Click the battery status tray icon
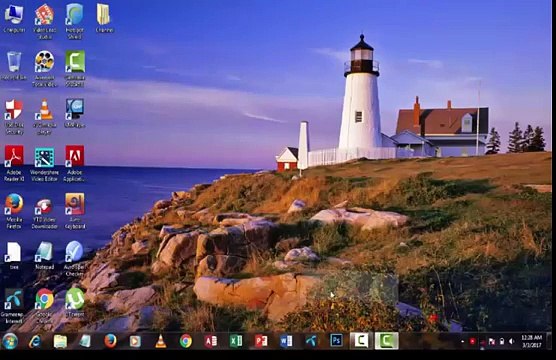This screenshot has height=360, width=556. point(502,342)
